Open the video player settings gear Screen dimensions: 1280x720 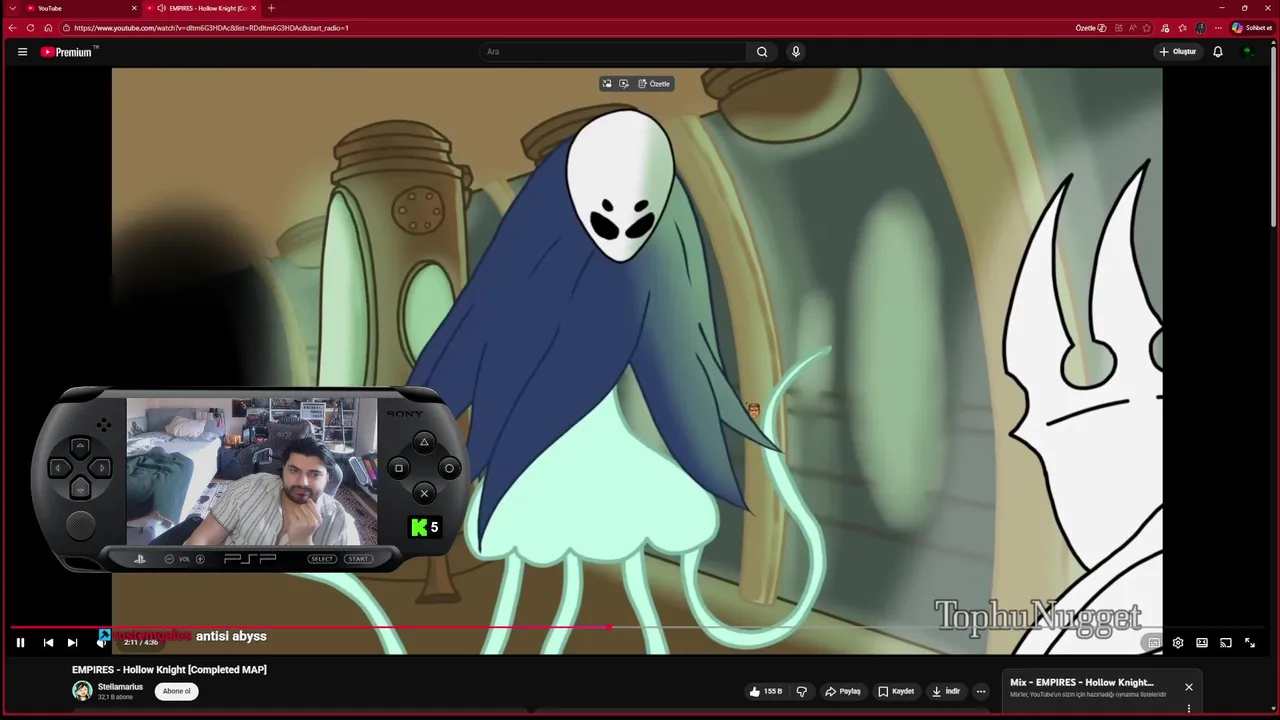[x=1178, y=643]
